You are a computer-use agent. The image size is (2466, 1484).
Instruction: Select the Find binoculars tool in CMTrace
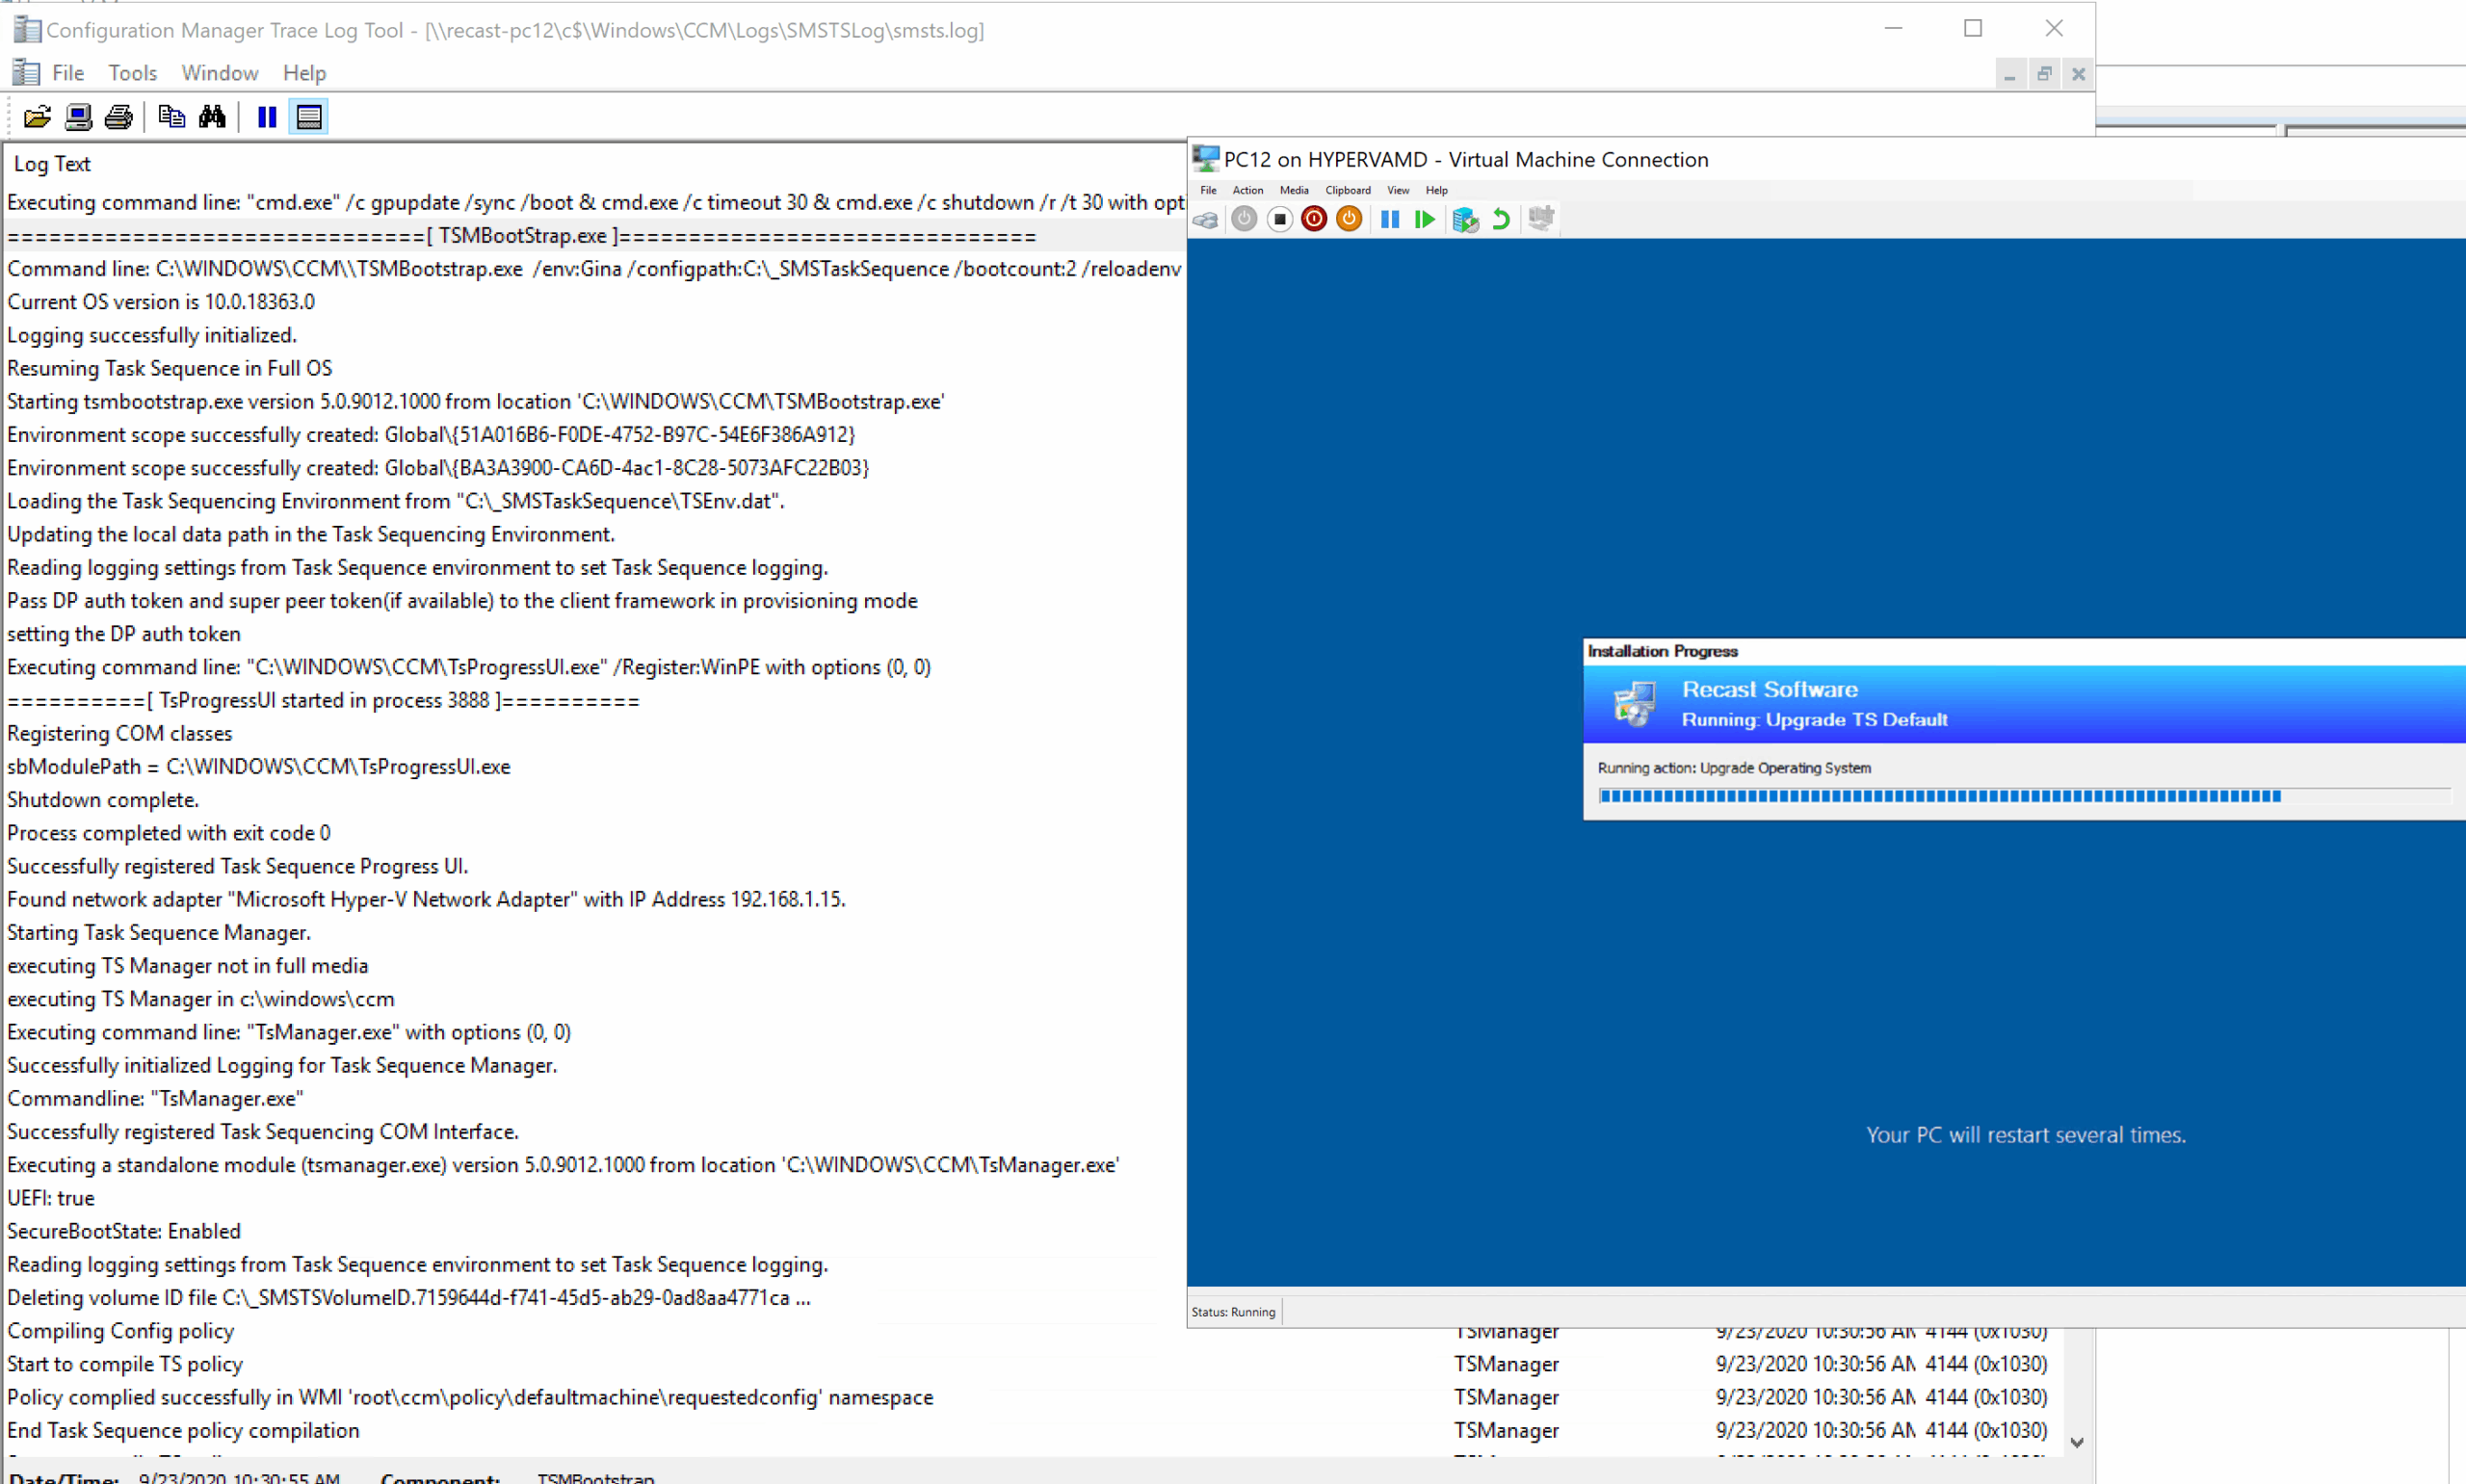point(212,117)
